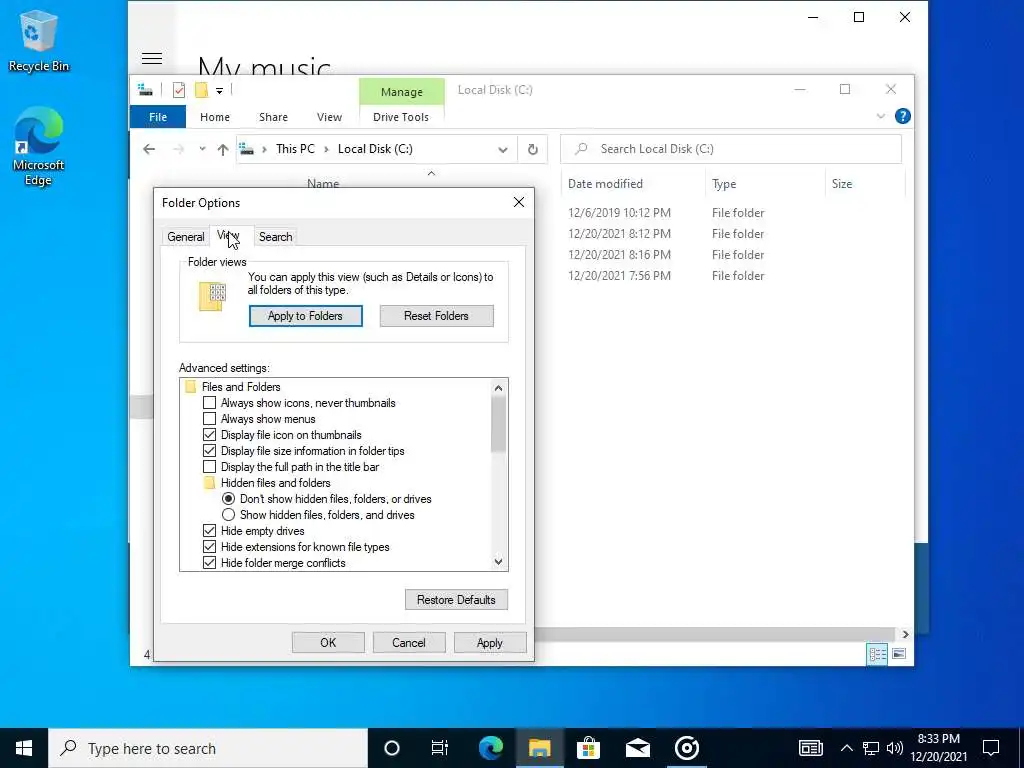Open Microsoft Store from the taskbar
1024x768 pixels.
tap(588, 748)
